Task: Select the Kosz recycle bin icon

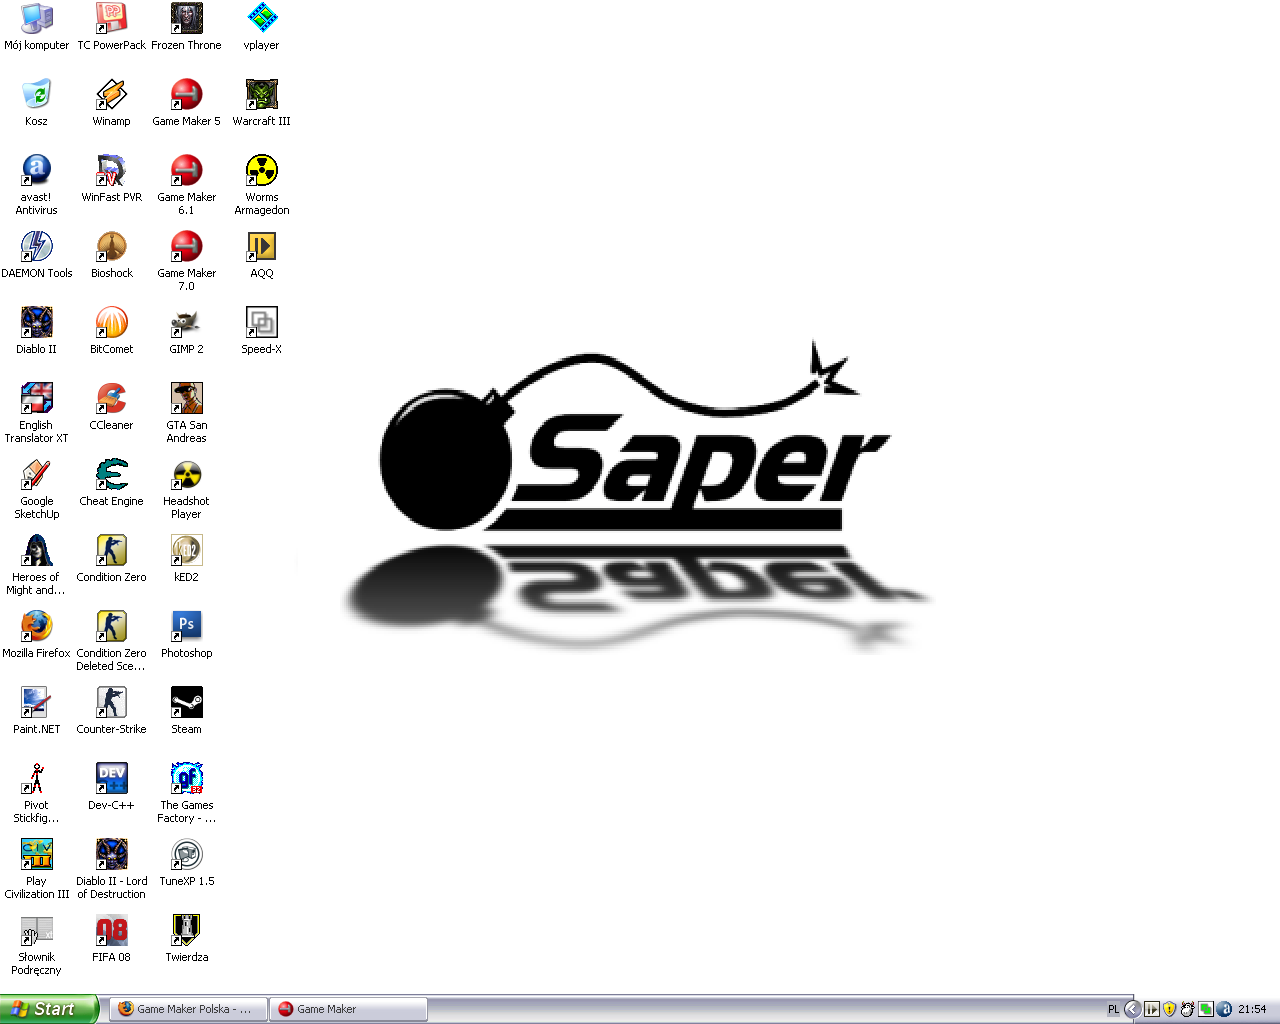Action: click(x=36, y=95)
